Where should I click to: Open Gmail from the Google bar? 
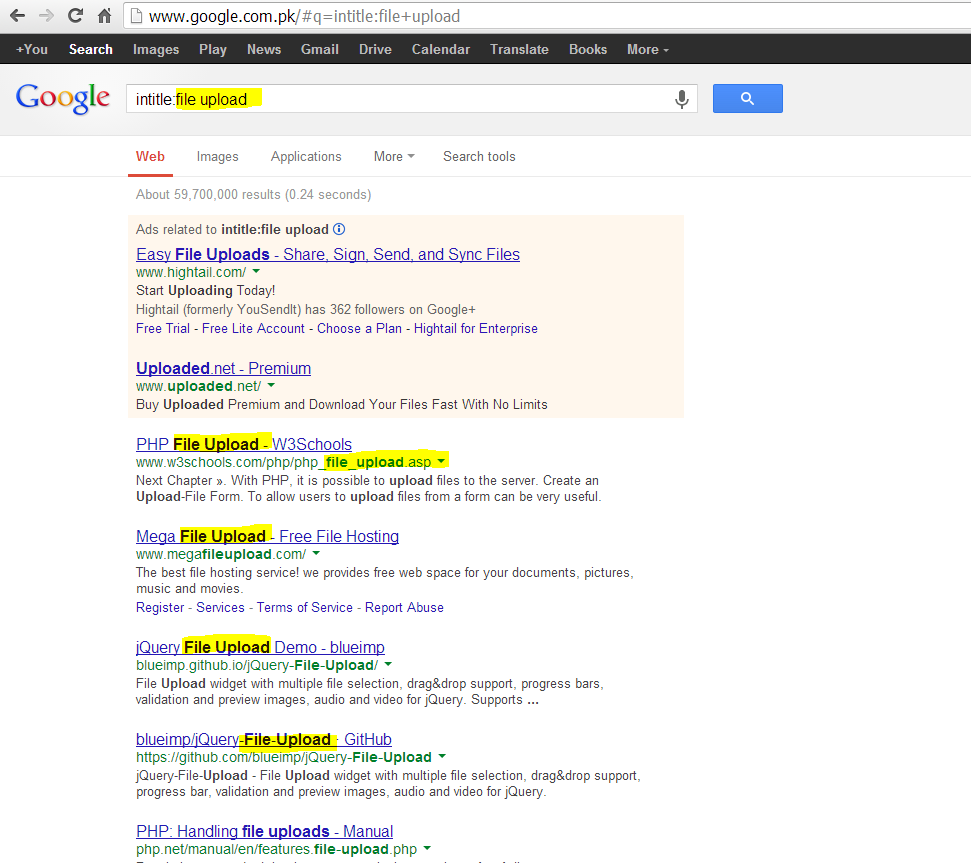tap(320, 50)
